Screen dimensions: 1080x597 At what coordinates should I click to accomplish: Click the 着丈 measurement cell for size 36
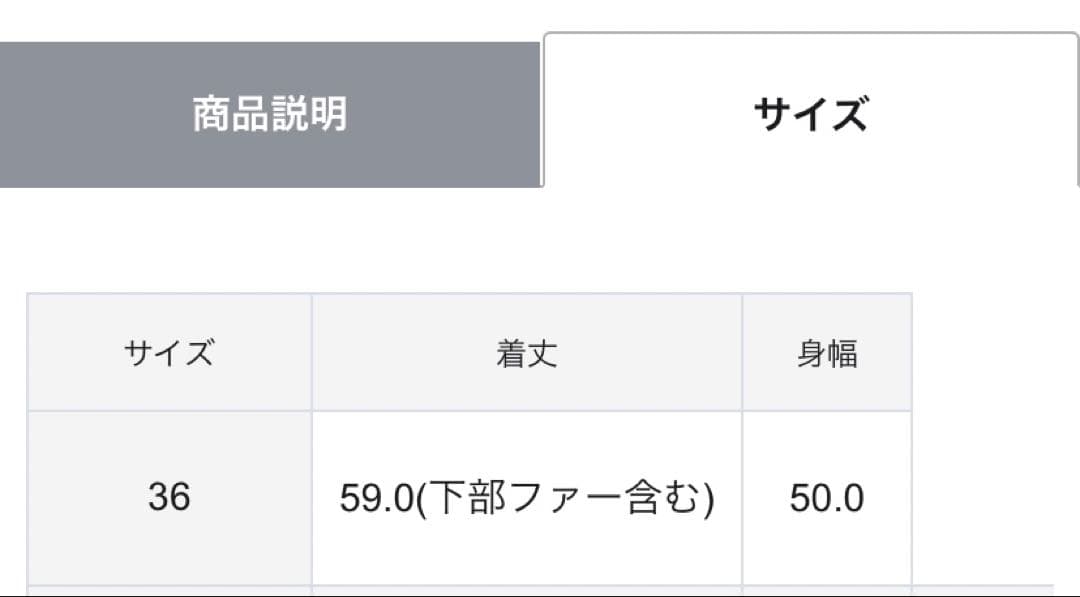(526, 498)
